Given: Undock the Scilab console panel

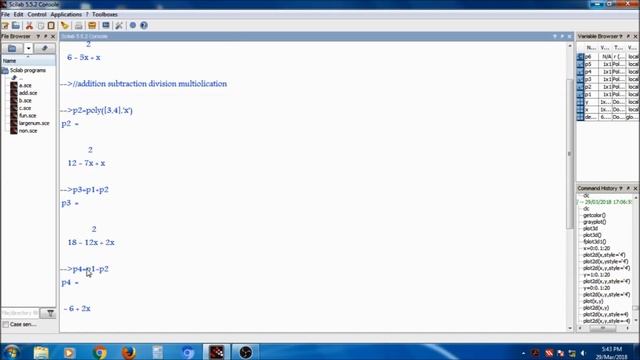Looking at the screenshot, I should 562,36.
